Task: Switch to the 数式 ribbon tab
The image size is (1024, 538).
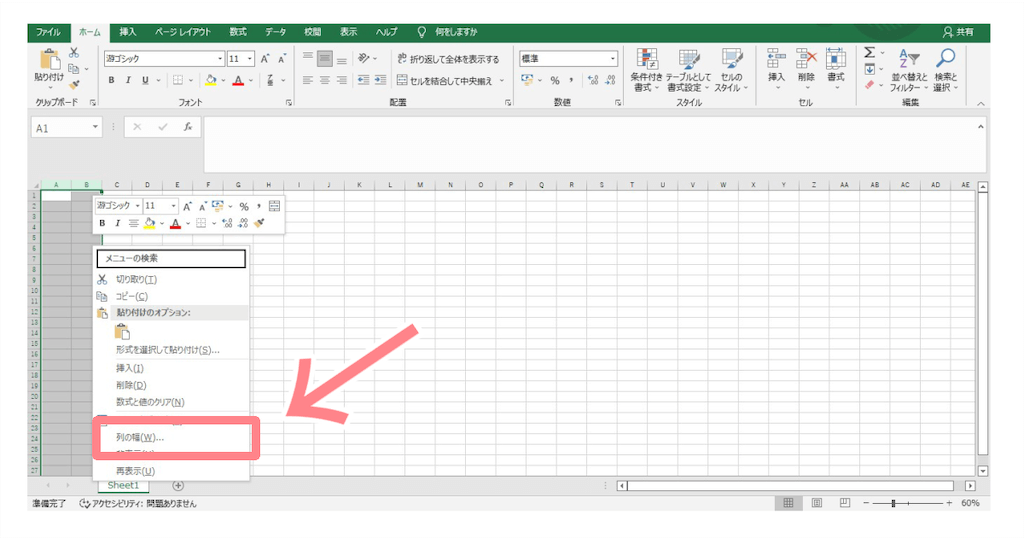Action: pyautogui.click(x=238, y=32)
